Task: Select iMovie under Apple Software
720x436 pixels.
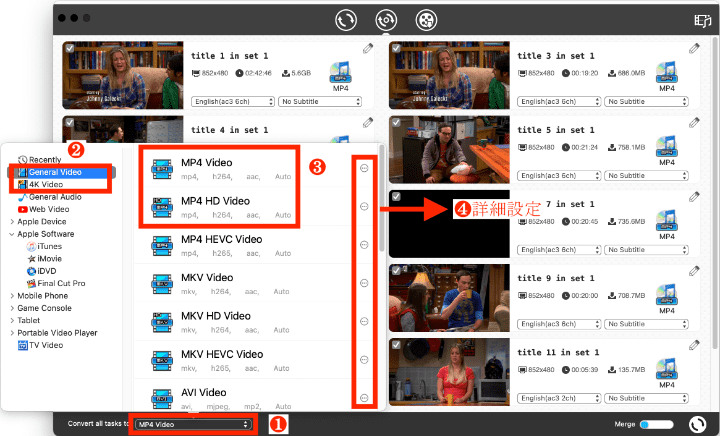Action: tap(45, 259)
